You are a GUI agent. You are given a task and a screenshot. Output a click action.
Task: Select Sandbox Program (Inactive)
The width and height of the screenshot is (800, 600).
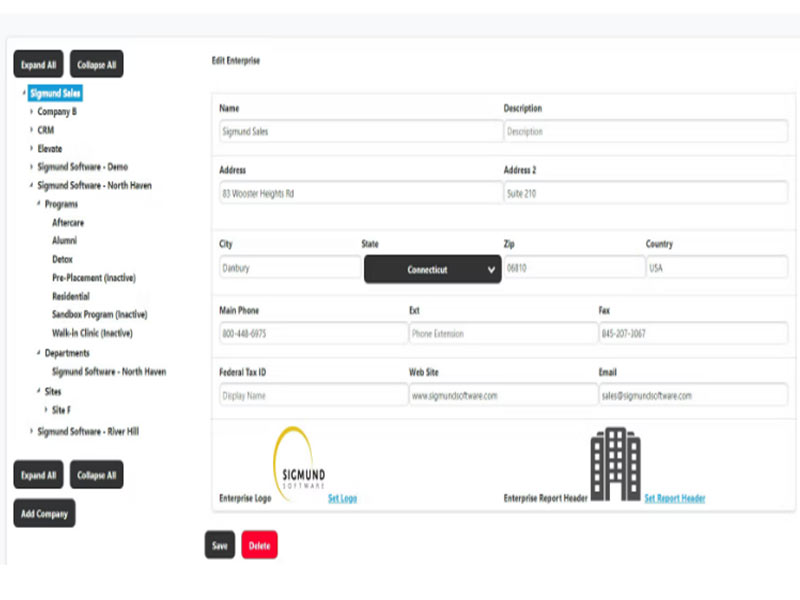[x=99, y=314]
